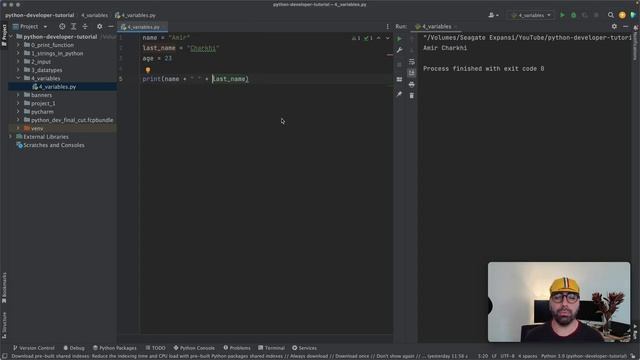This screenshot has width=640, height=360.
Task: Toggle scroll to end in Run console
Action: tap(411, 73)
